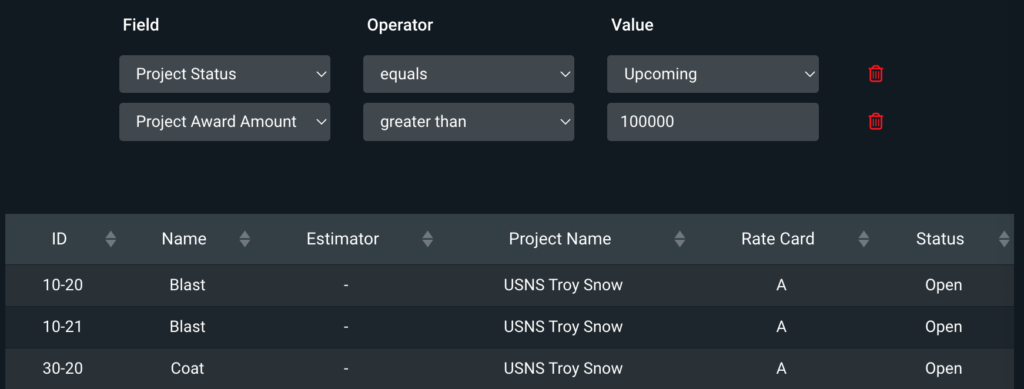The height and width of the screenshot is (389, 1024).
Task: Sort table by Rate Card arrows
Action: (x=864, y=239)
